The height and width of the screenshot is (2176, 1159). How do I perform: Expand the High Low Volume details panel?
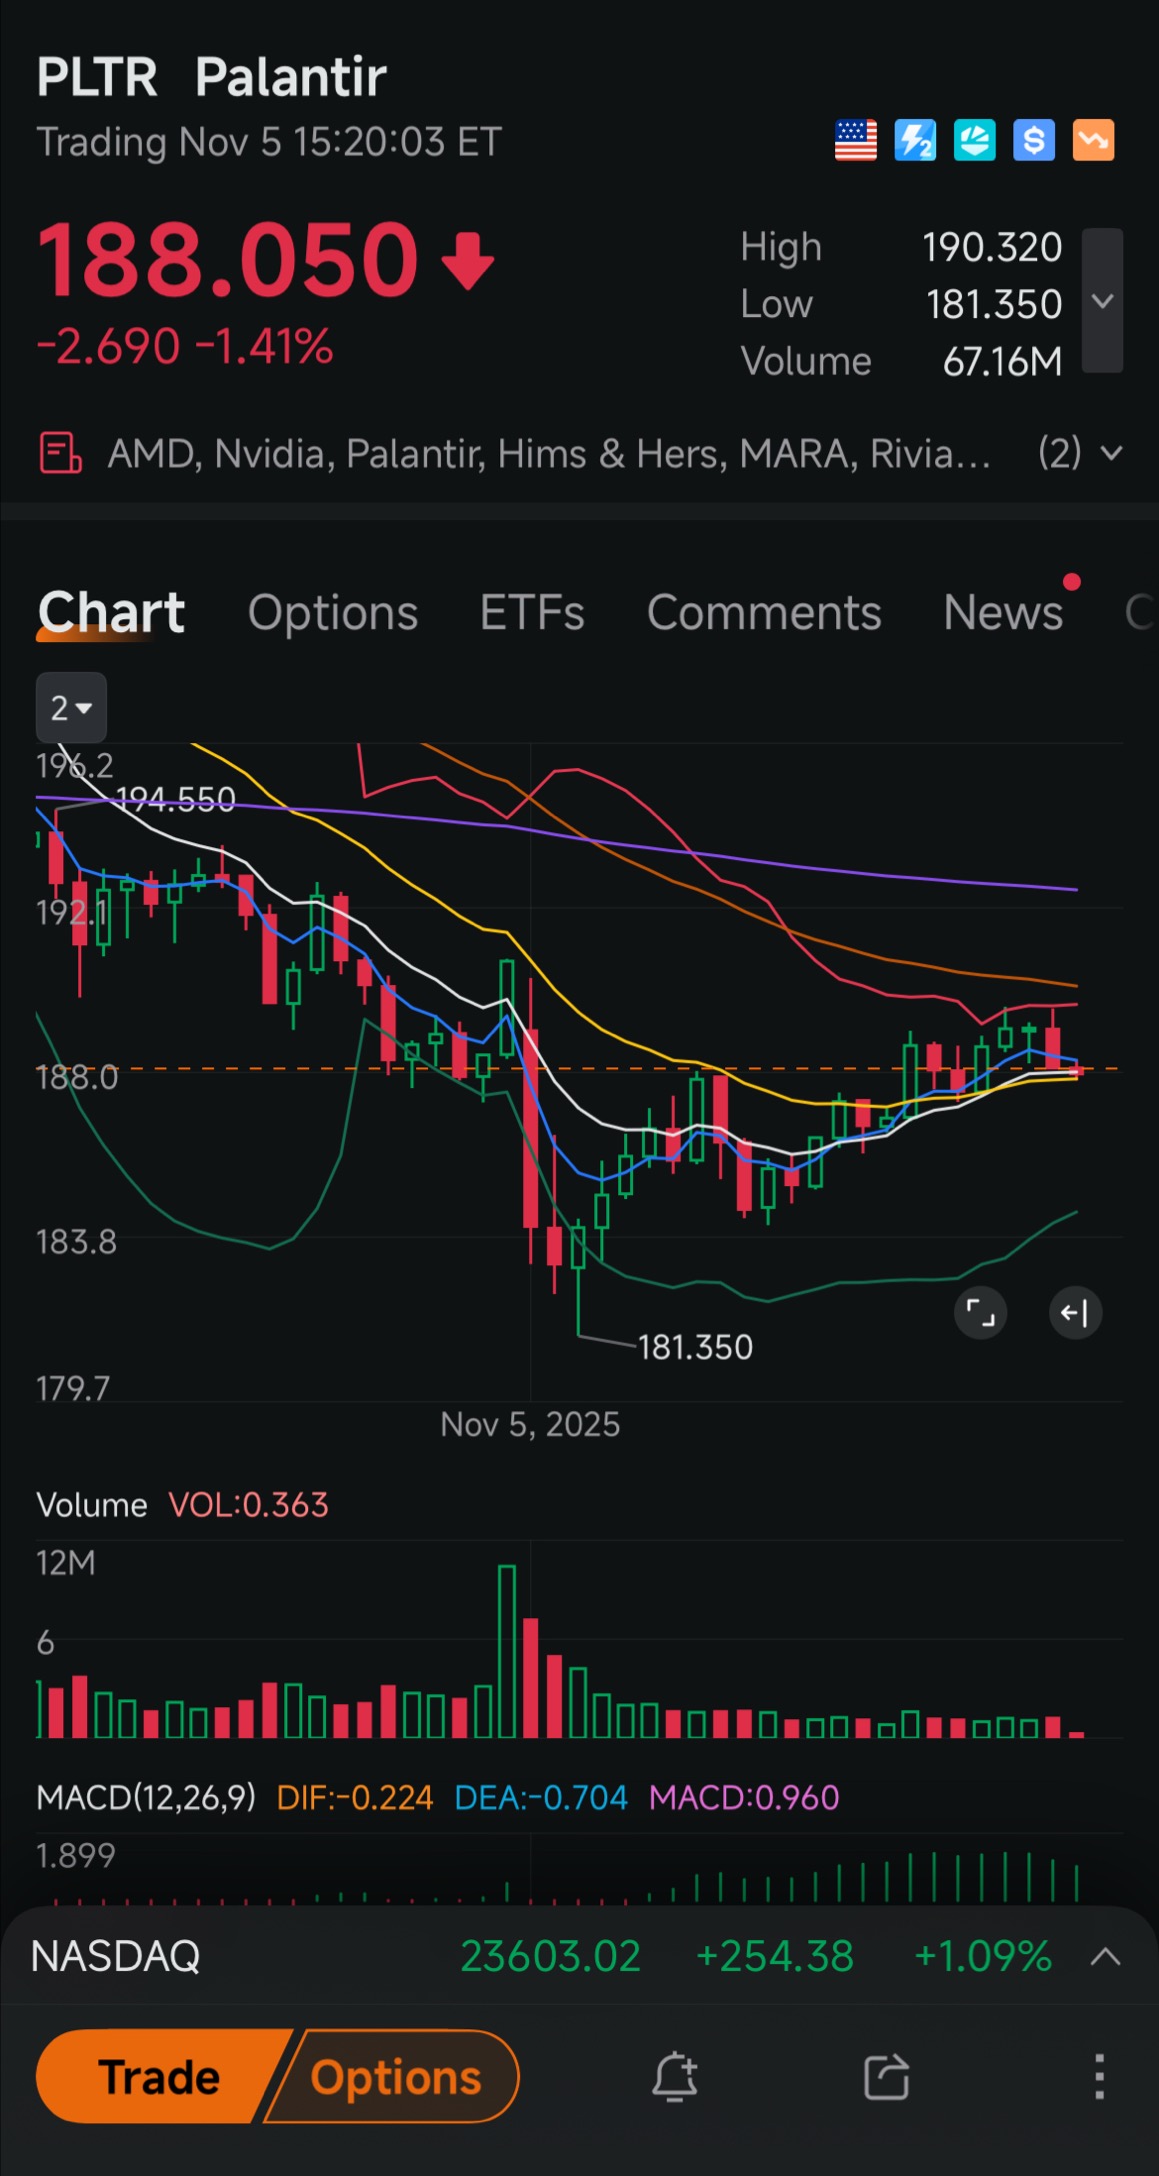1102,301
